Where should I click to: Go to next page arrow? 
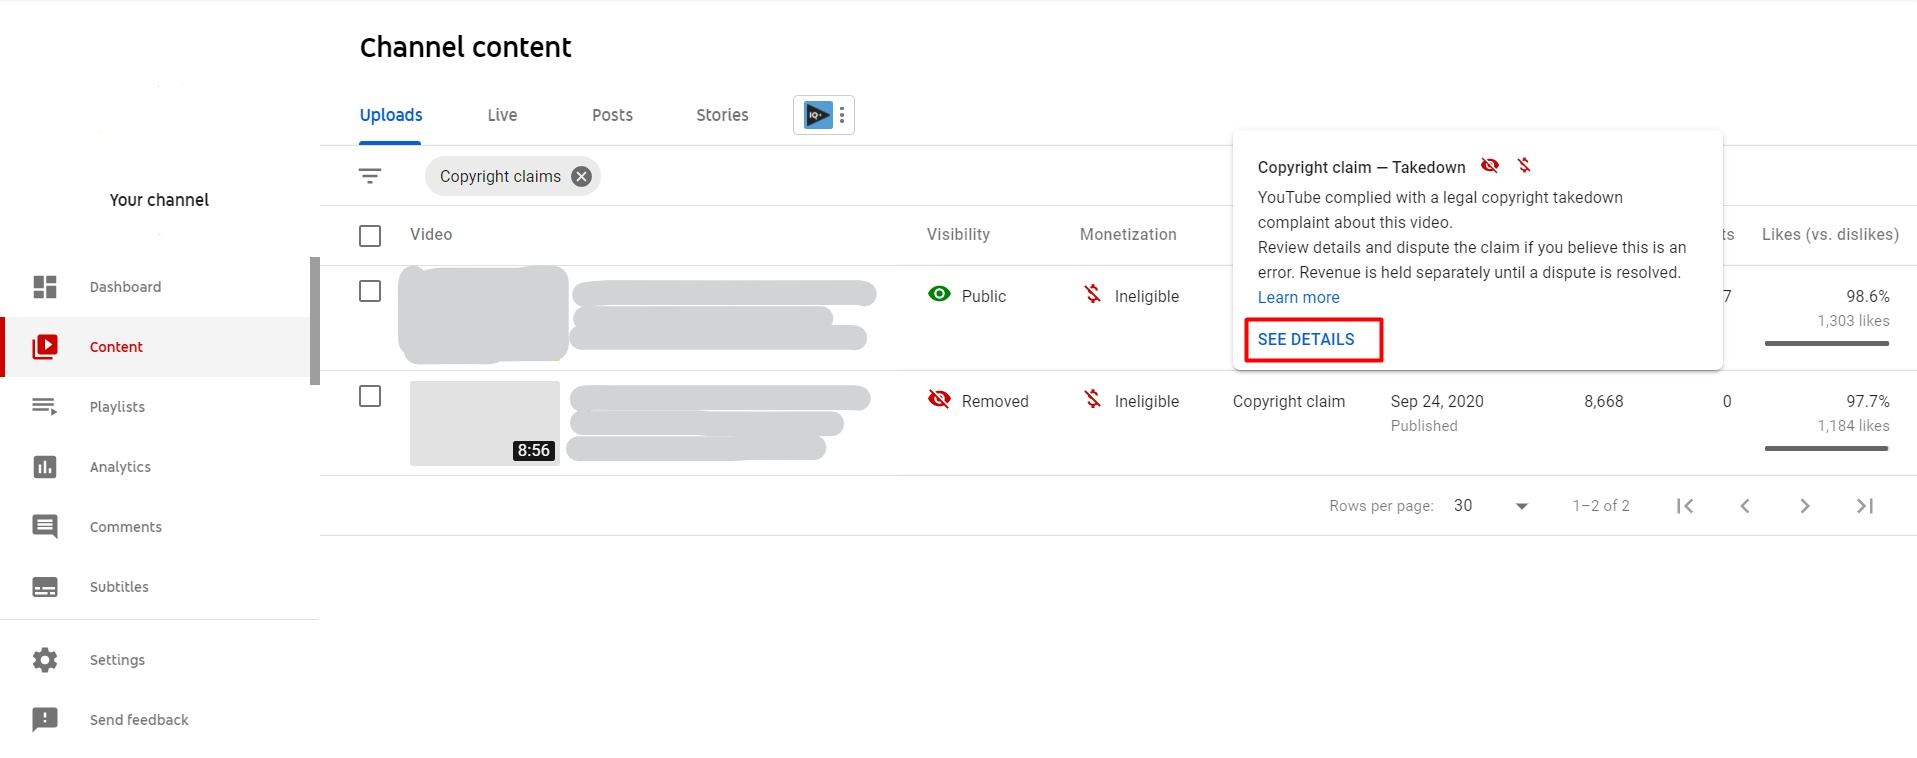pos(1805,506)
